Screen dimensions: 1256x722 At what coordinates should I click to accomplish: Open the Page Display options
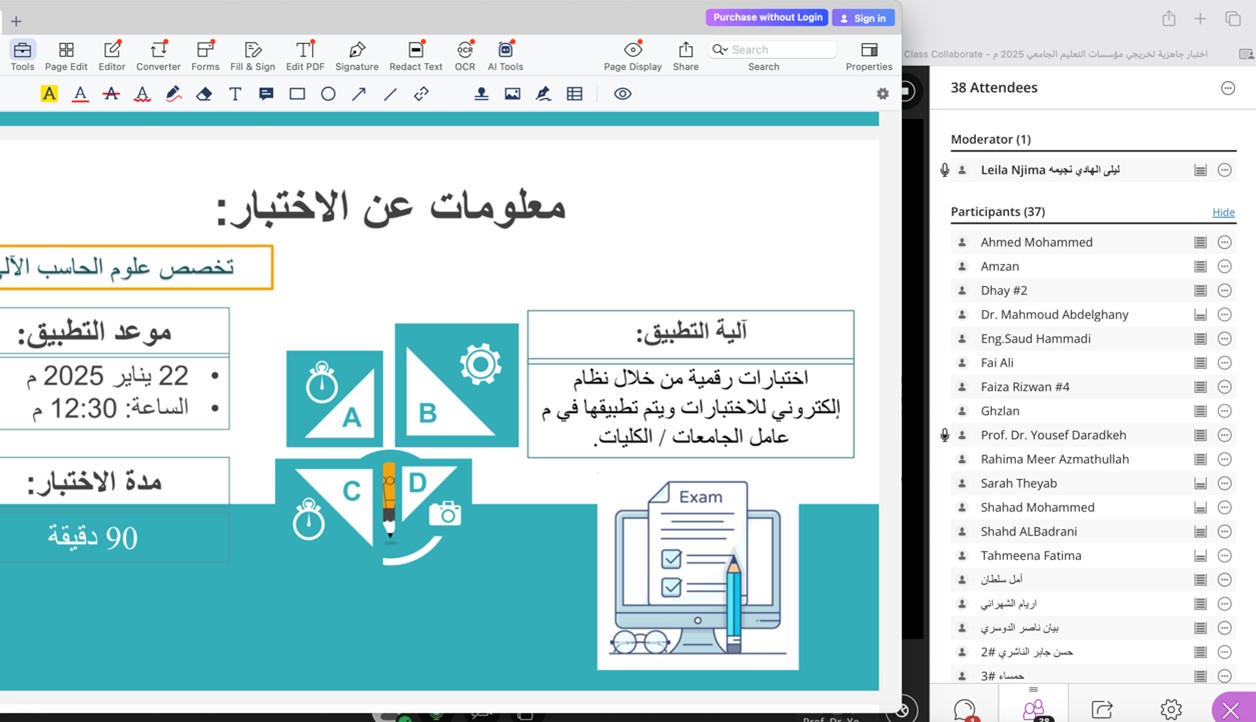[x=632, y=56]
